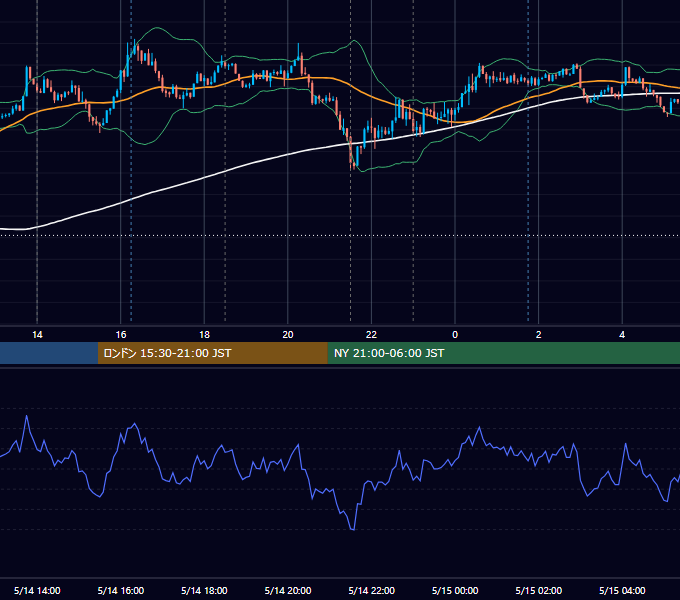Select the London 15:30-21:00 JST session band
The image size is (680, 600).
point(212,353)
